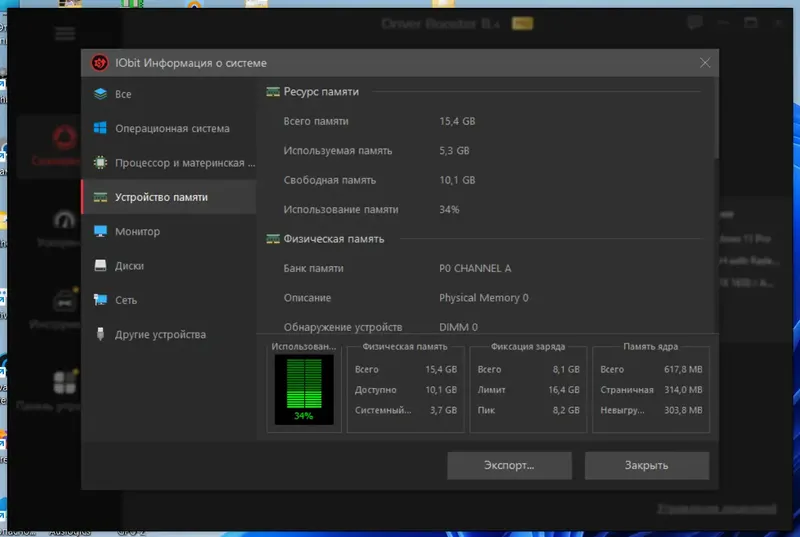Click the USB icon beside Другие устройства
The width and height of the screenshot is (800, 537).
(101, 334)
